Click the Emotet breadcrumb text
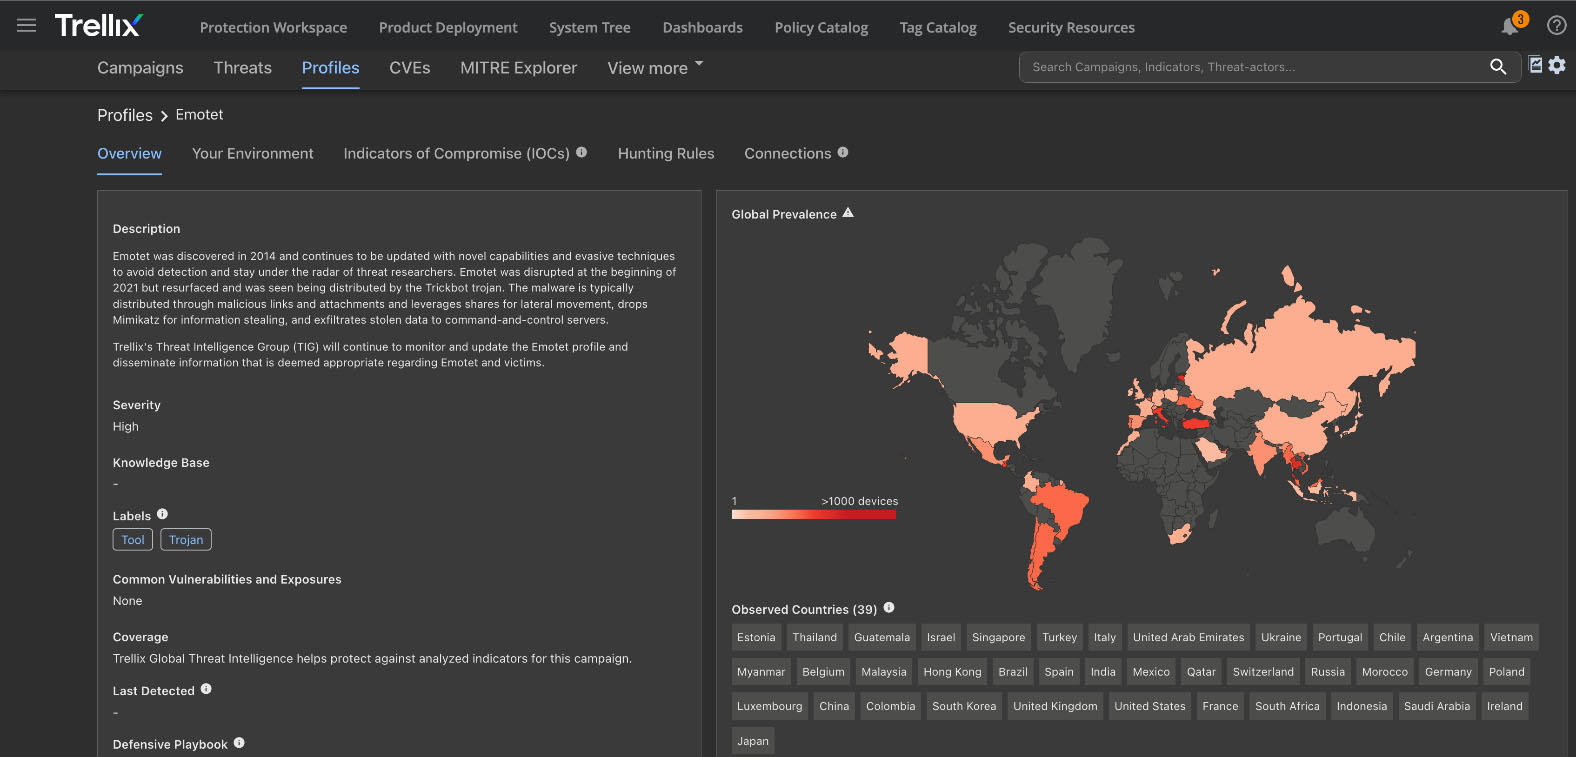 click(199, 115)
